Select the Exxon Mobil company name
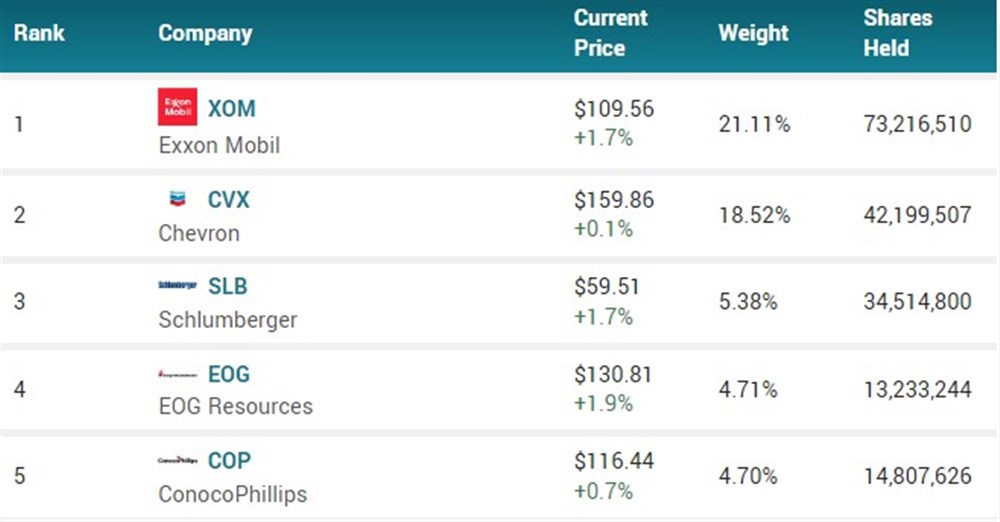 [x=219, y=145]
